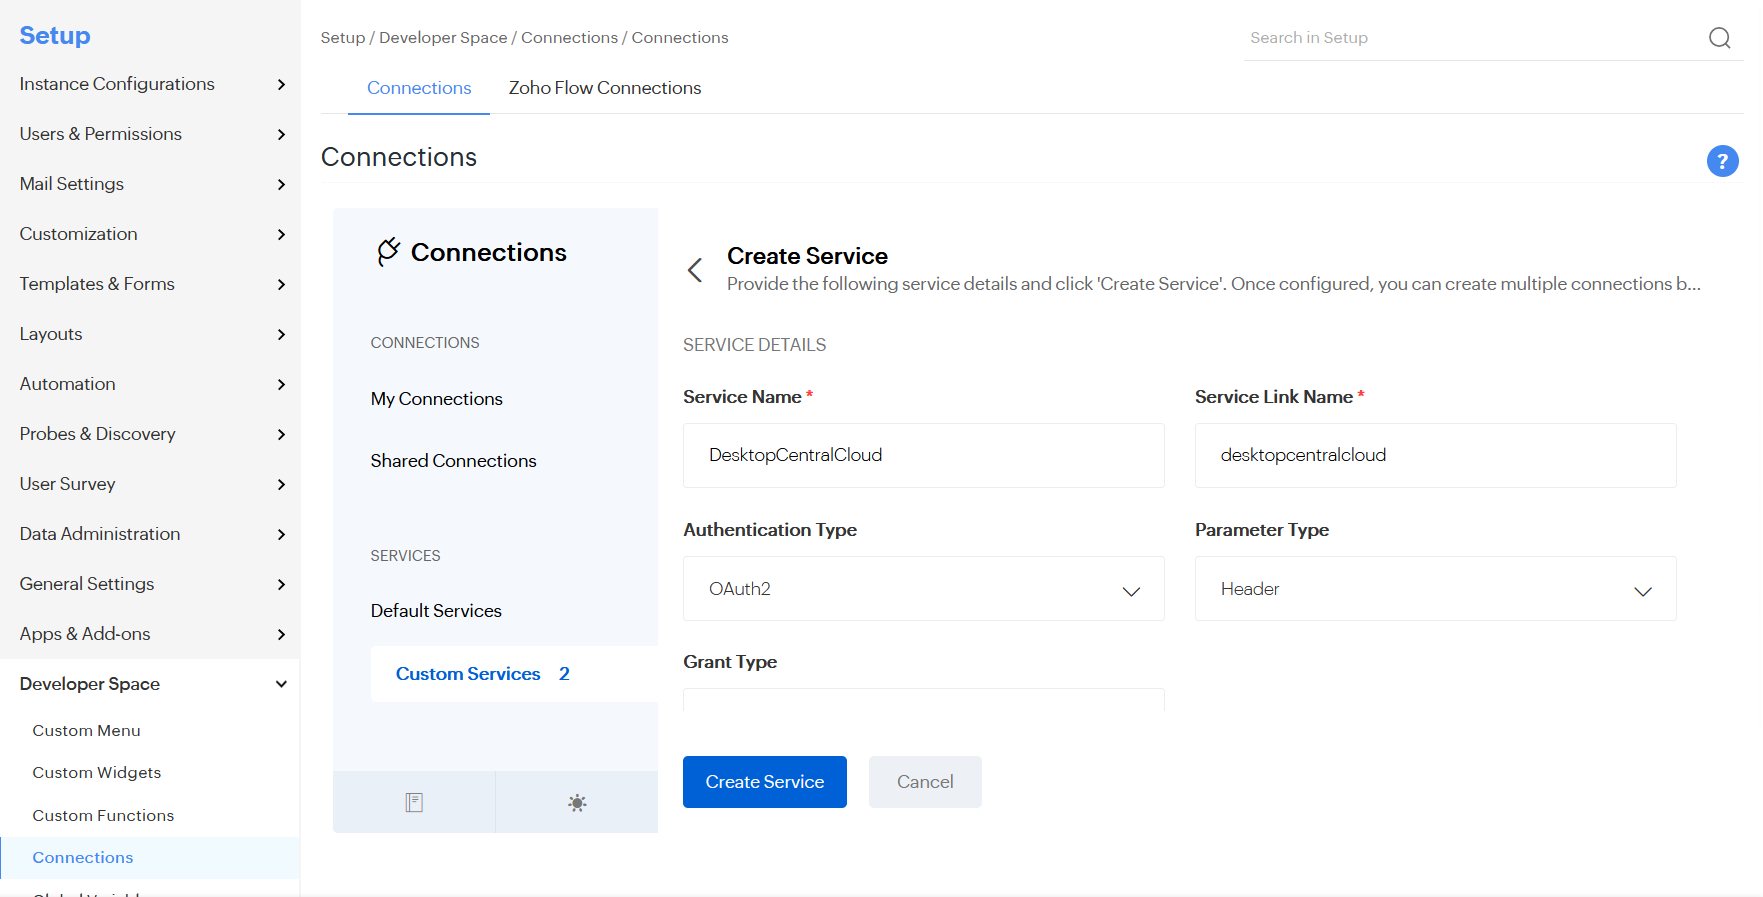The height and width of the screenshot is (897, 1763).
Task: Click the Search in Setup field
Action: pos(1473,38)
